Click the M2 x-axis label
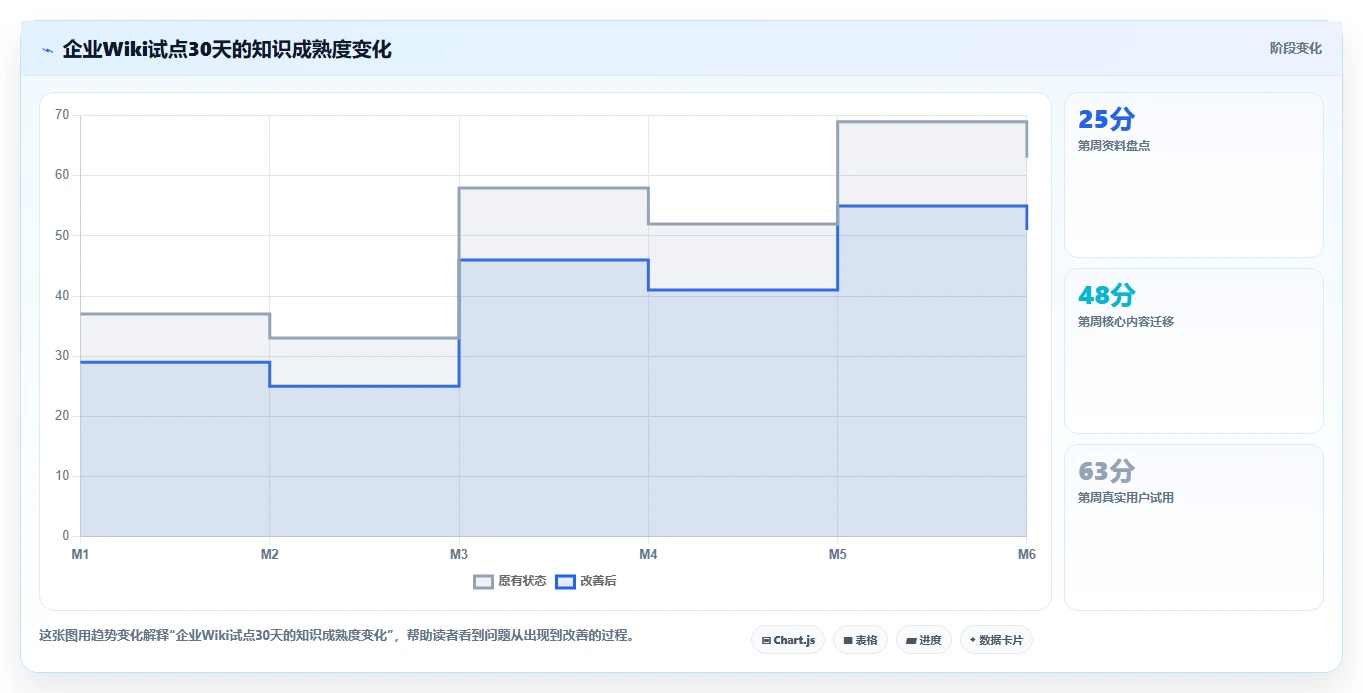 pos(269,554)
